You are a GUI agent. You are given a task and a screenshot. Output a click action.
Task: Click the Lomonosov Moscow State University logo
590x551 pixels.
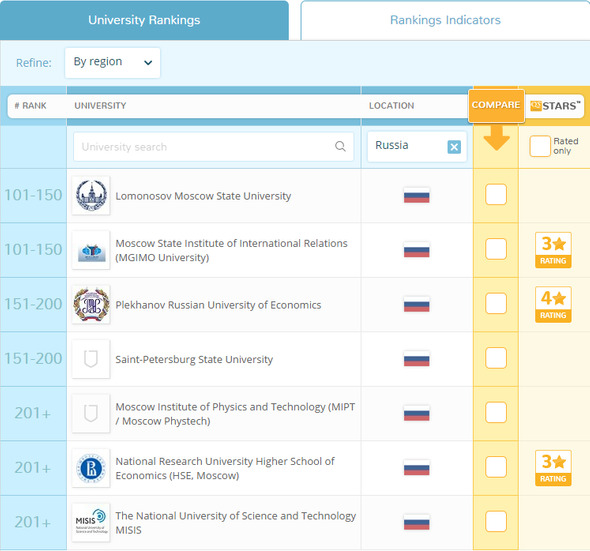coord(91,195)
